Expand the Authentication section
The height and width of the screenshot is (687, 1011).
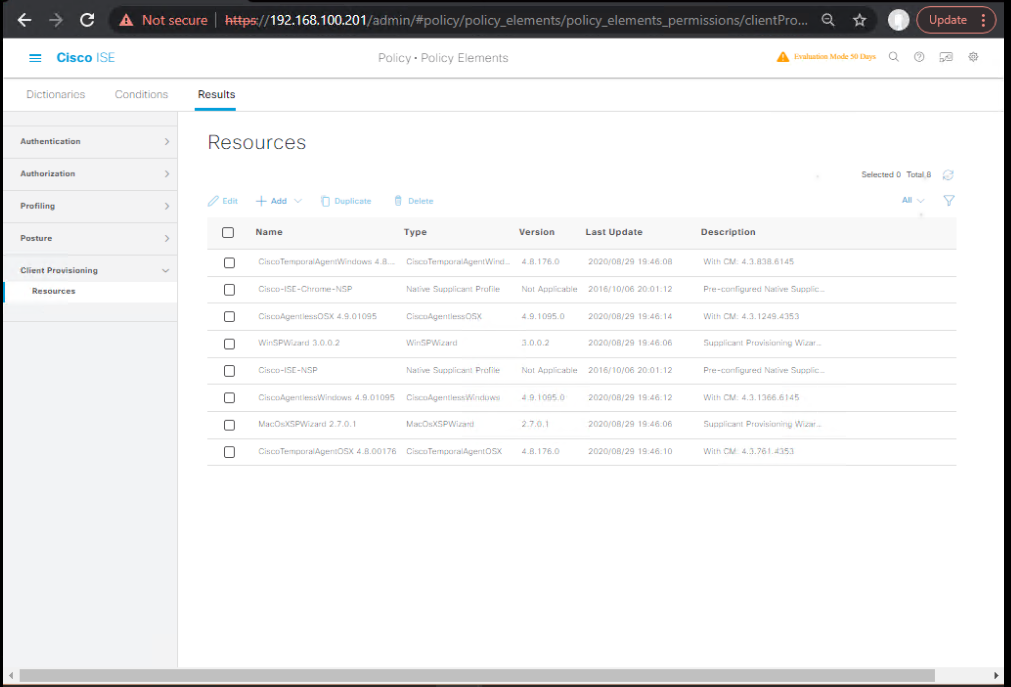tap(90, 141)
